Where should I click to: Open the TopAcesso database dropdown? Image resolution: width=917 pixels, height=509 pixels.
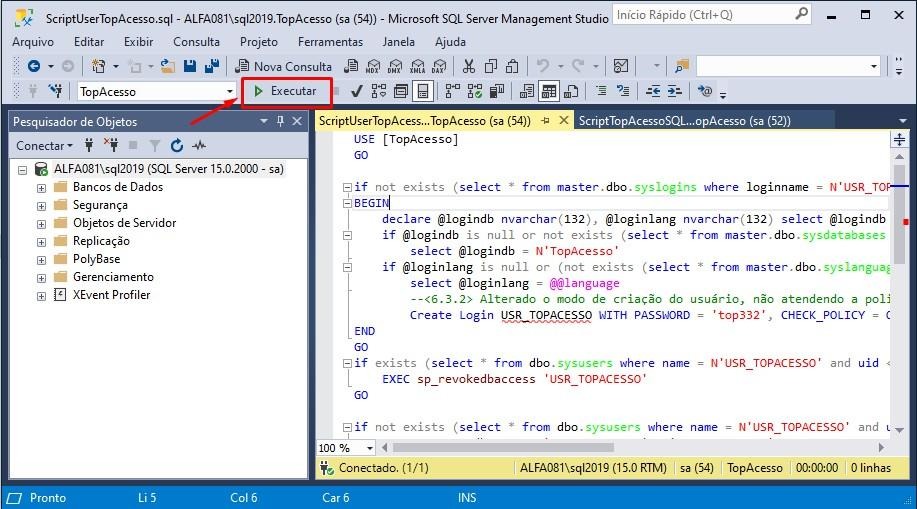[229, 91]
